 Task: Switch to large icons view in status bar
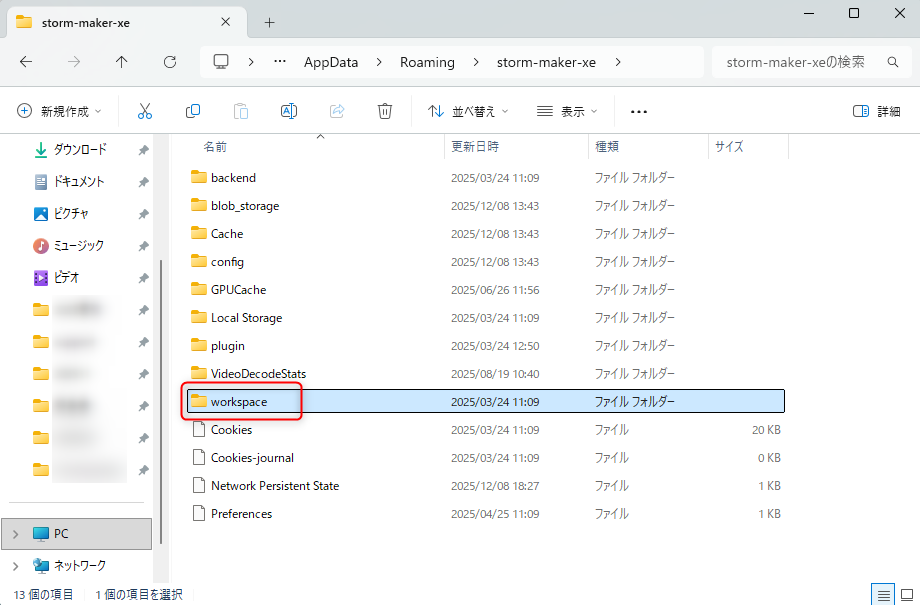pos(906,595)
